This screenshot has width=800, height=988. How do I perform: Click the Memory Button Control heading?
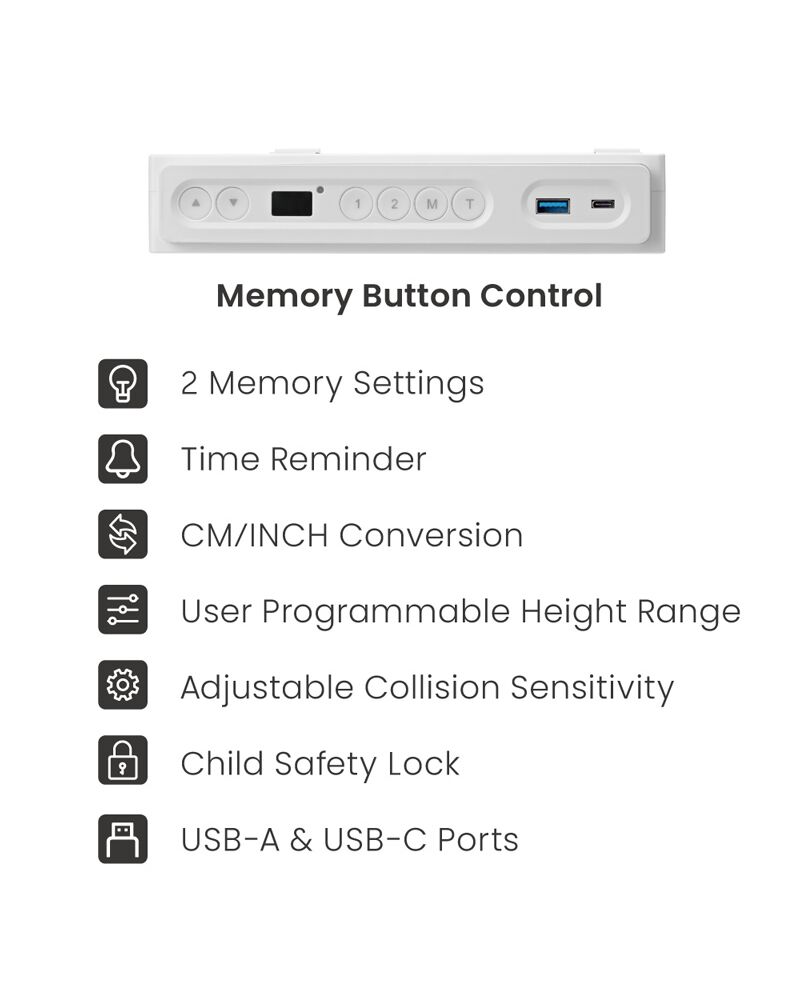pos(409,296)
